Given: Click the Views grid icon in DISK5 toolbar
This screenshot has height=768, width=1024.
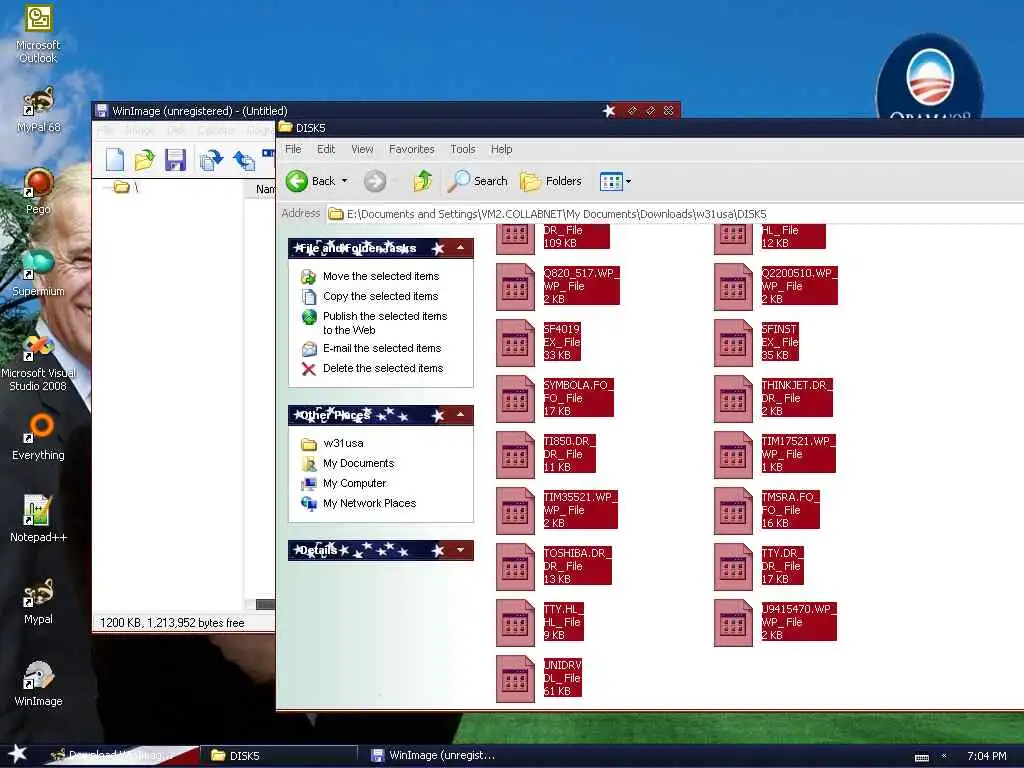Looking at the screenshot, I should [x=611, y=182].
